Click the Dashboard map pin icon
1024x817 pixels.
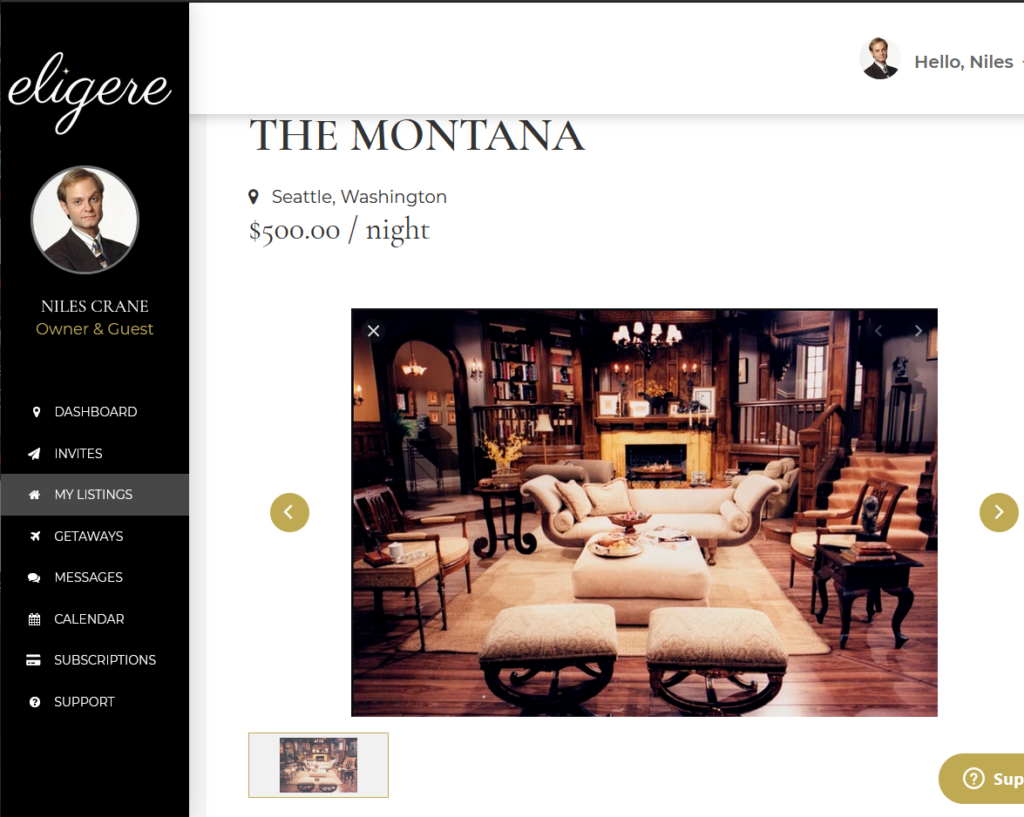coord(37,411)
